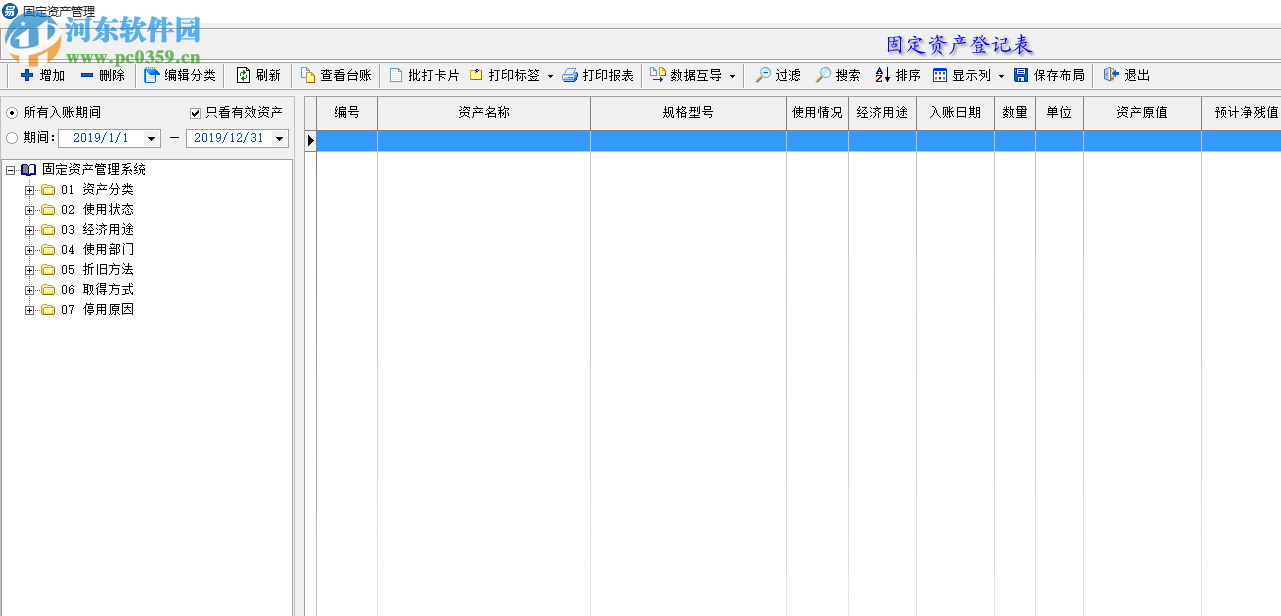The width and height of the screenshot is (1281, 616).
Task: Click the folder icon of 07 停用原因
Action: (48, 310)
